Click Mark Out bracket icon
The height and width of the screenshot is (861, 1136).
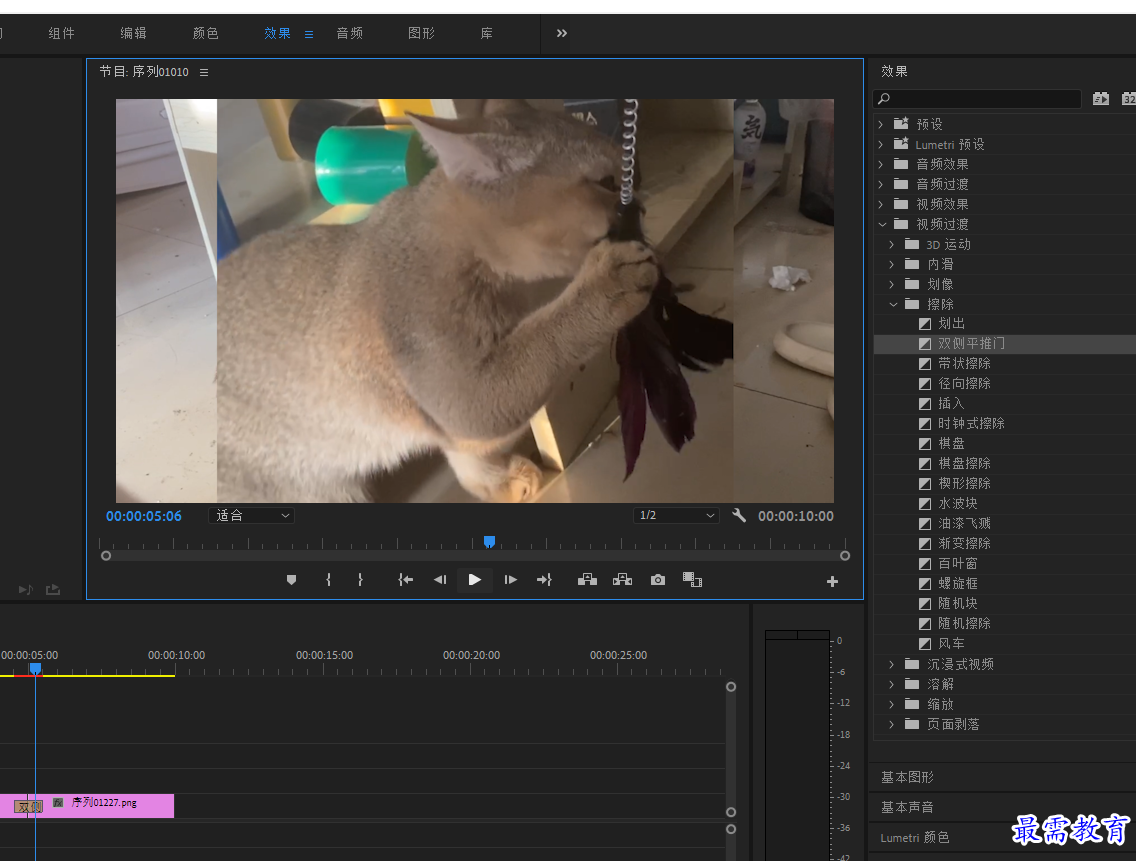coord(360,580)
